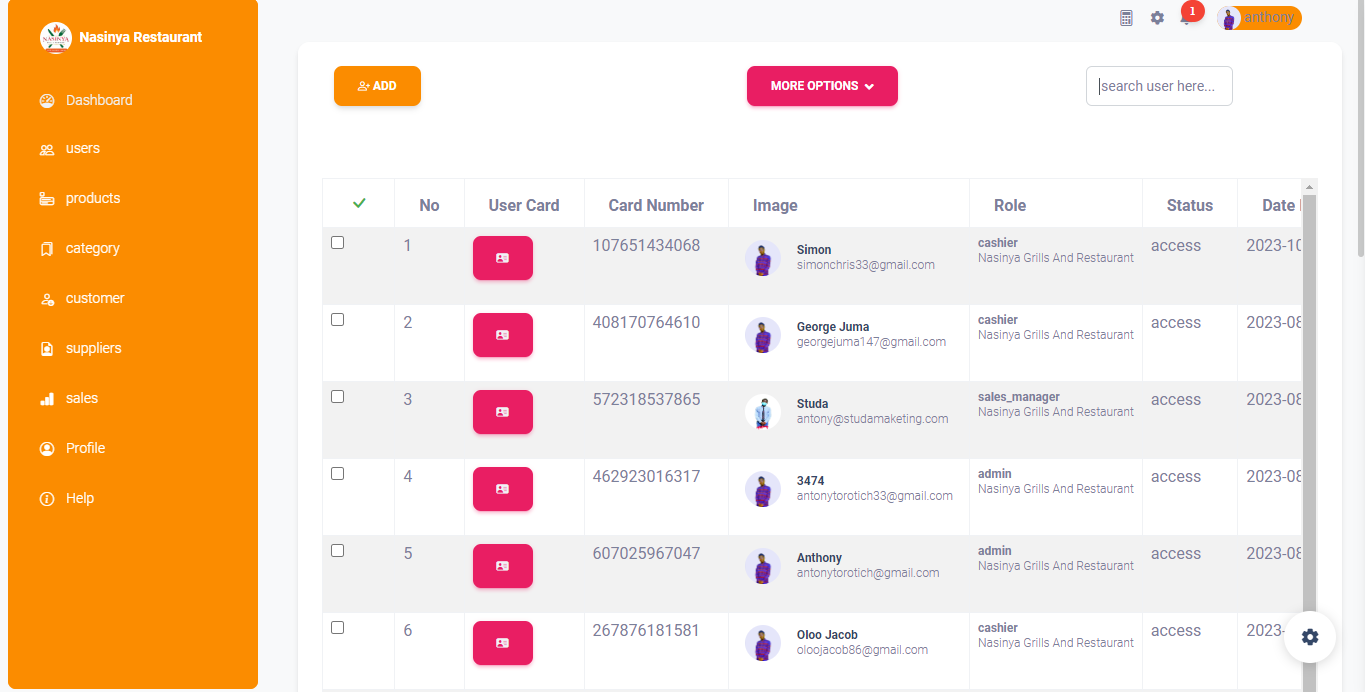Expand the More Options dropdown
This screenshot has height=692, width=1365.
[x=822, y=86]
